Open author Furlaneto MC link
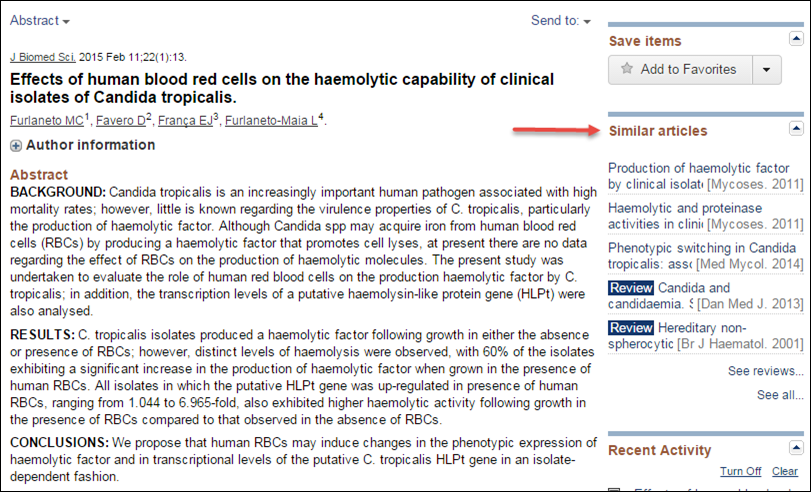The width and height of the screenshot is (811, 492). [47, 121]
